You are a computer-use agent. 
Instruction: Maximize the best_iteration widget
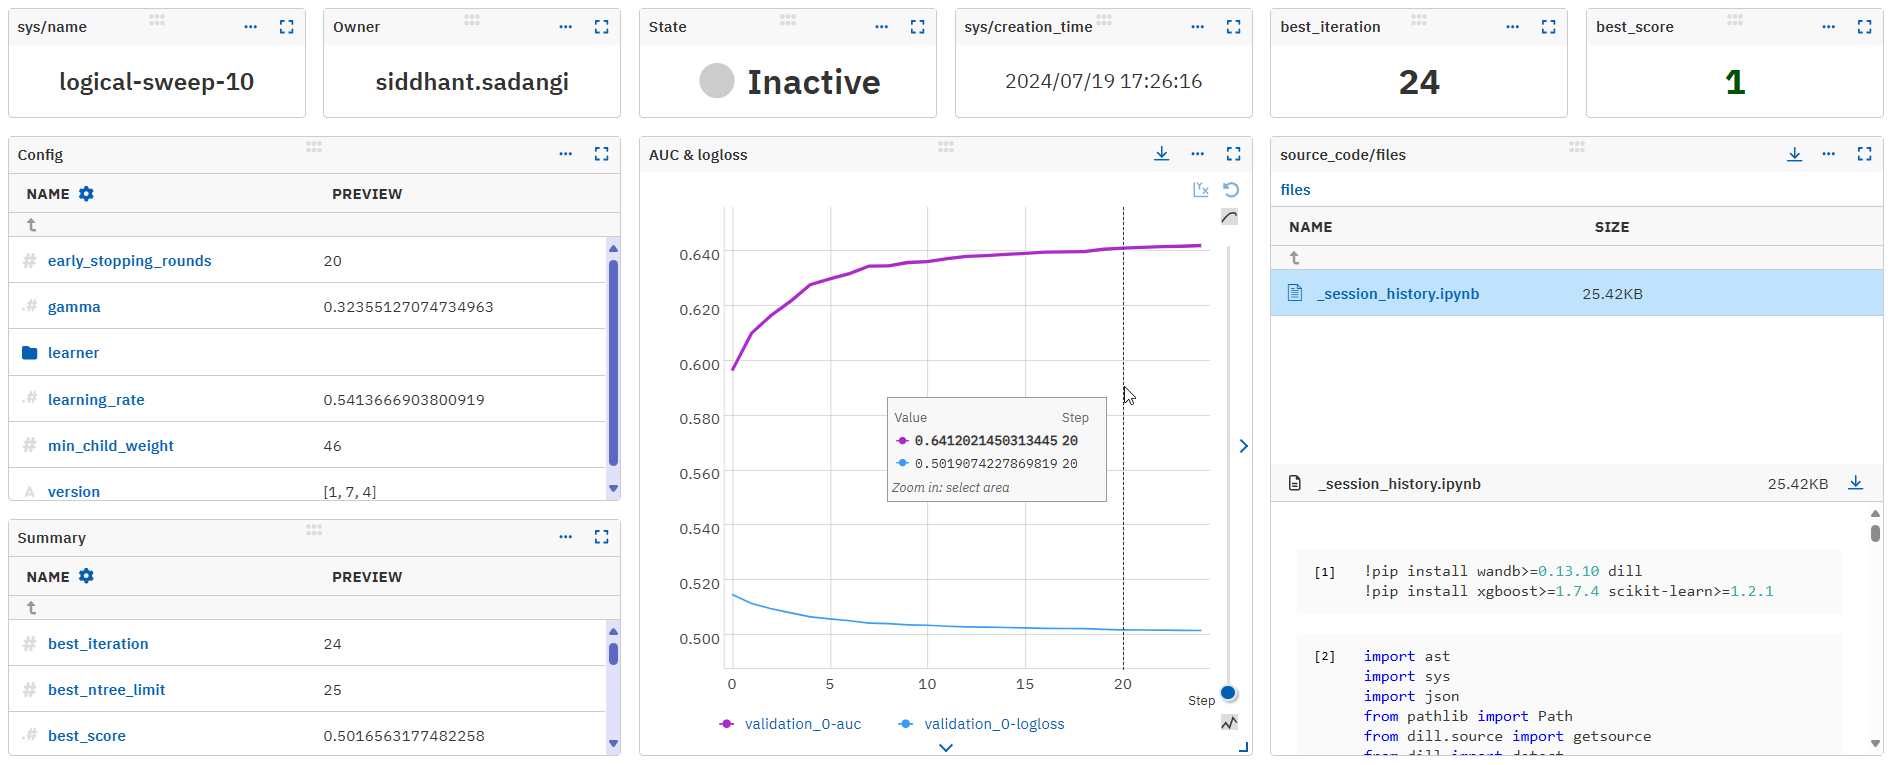coord(1549,27)
